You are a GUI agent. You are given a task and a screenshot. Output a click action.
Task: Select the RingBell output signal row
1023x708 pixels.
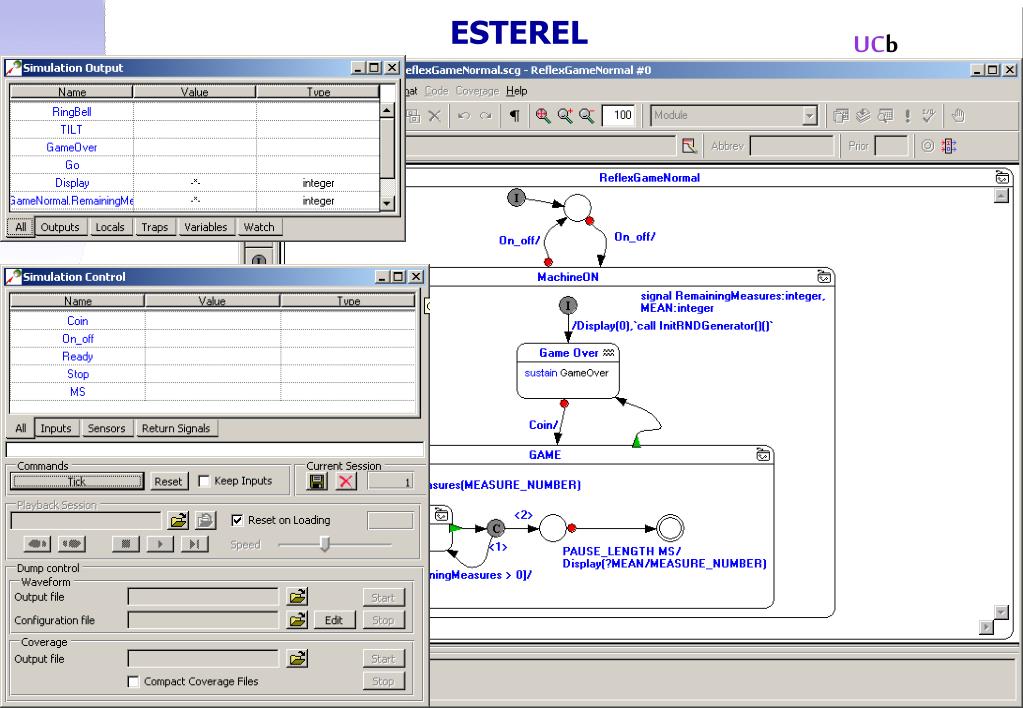194,112
